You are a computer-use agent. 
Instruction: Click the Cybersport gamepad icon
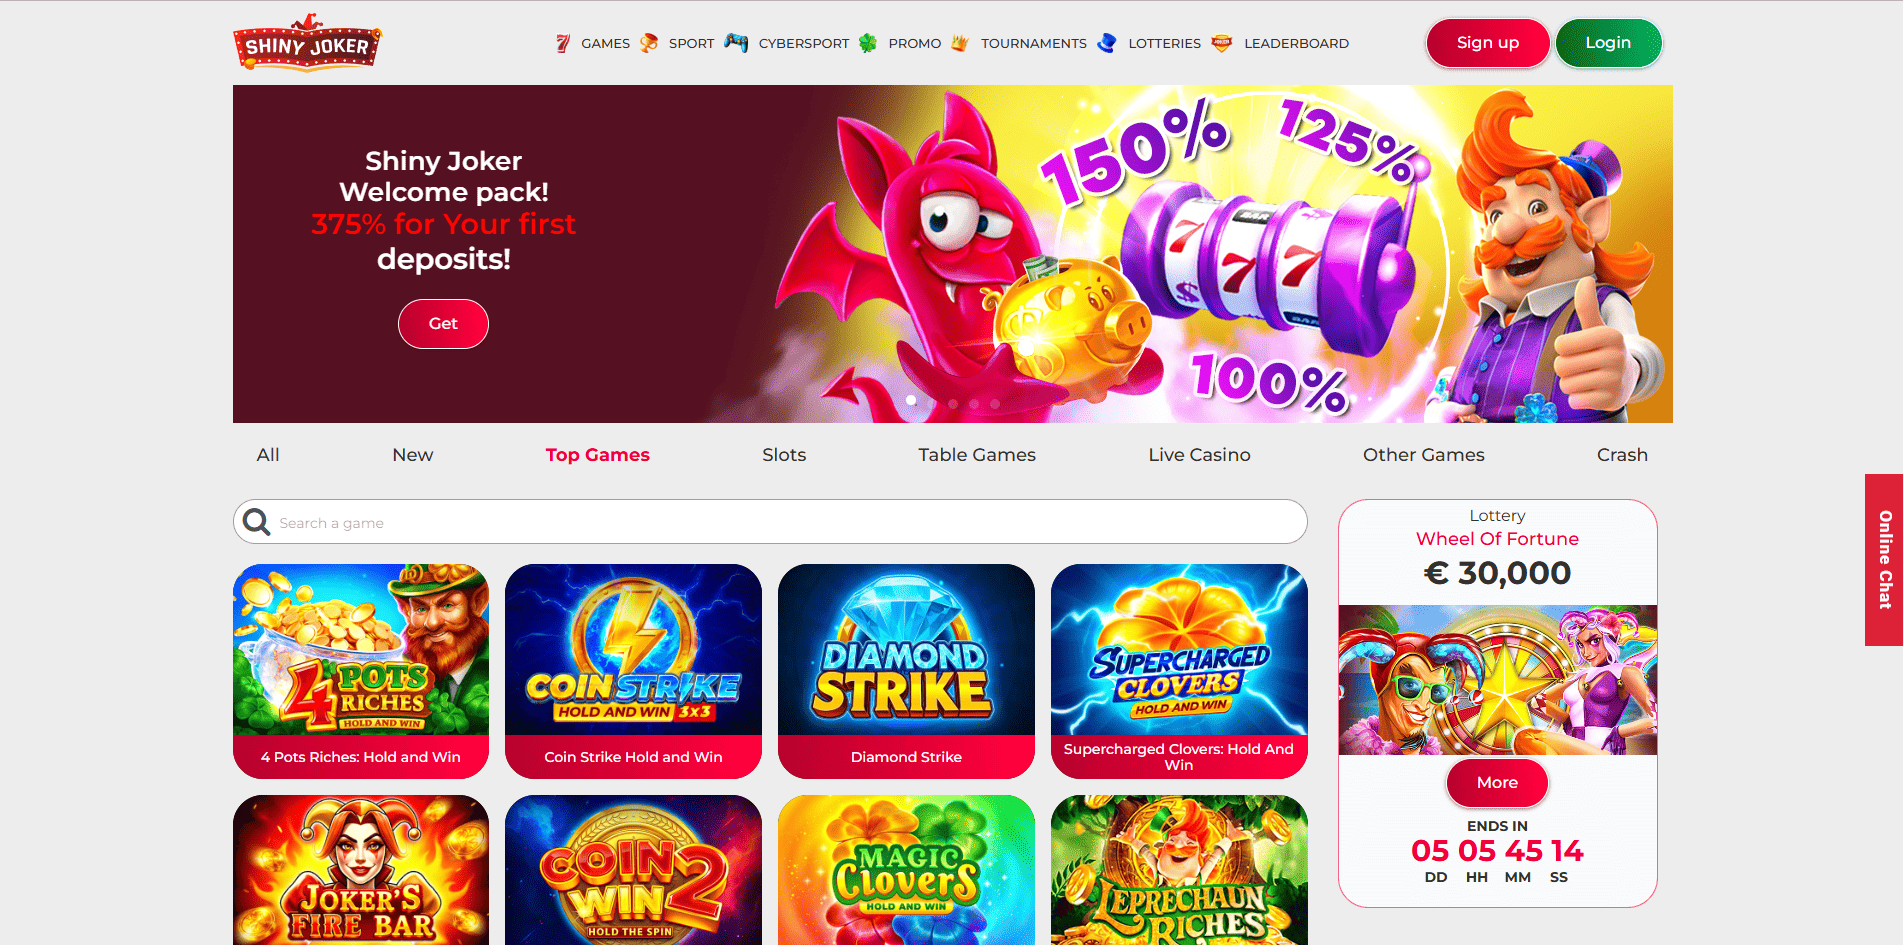(736, 43)
